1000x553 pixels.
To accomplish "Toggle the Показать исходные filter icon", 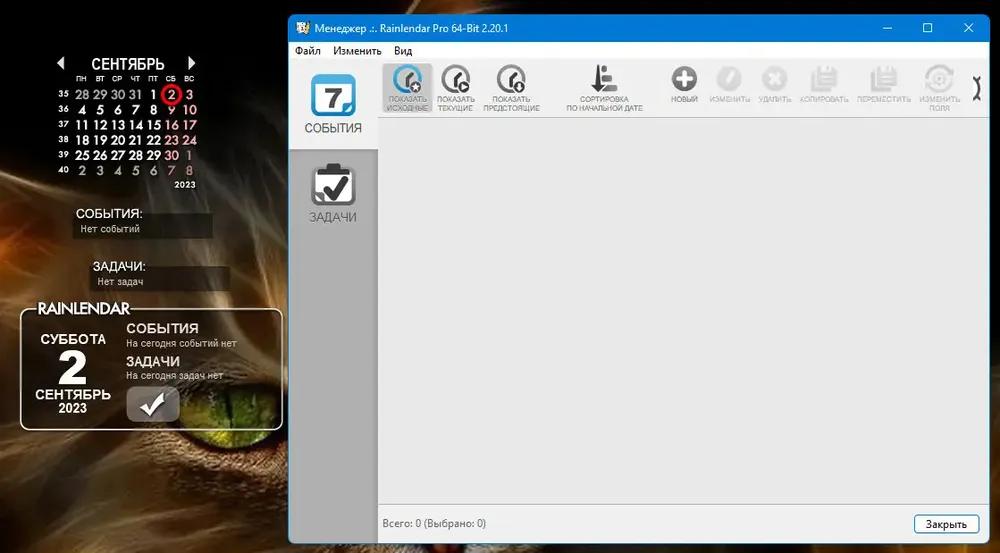I will pos(408,88).
